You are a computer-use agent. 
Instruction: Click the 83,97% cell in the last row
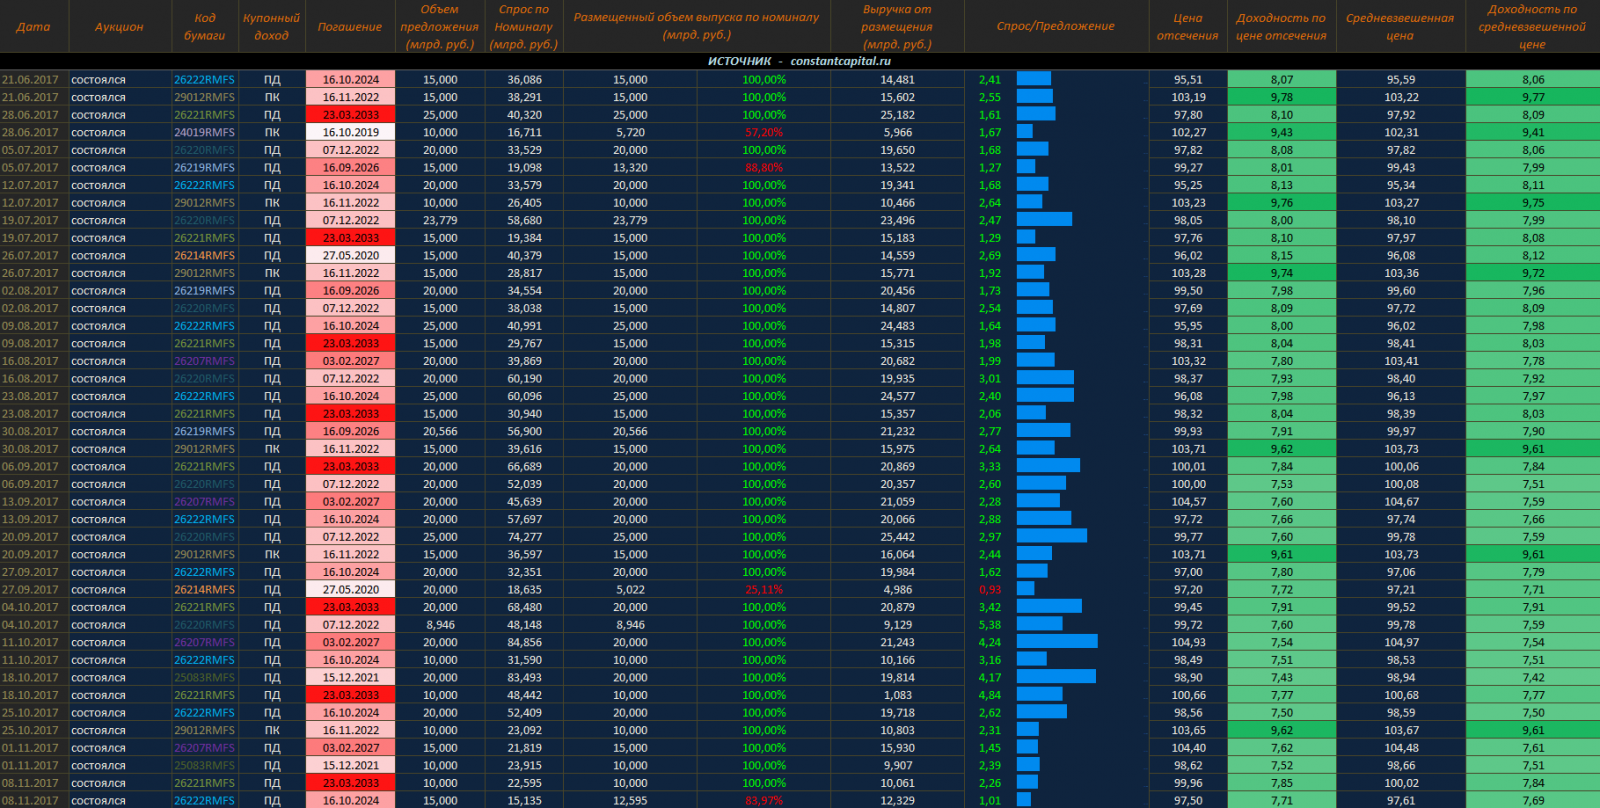click(x=764, y=801)
